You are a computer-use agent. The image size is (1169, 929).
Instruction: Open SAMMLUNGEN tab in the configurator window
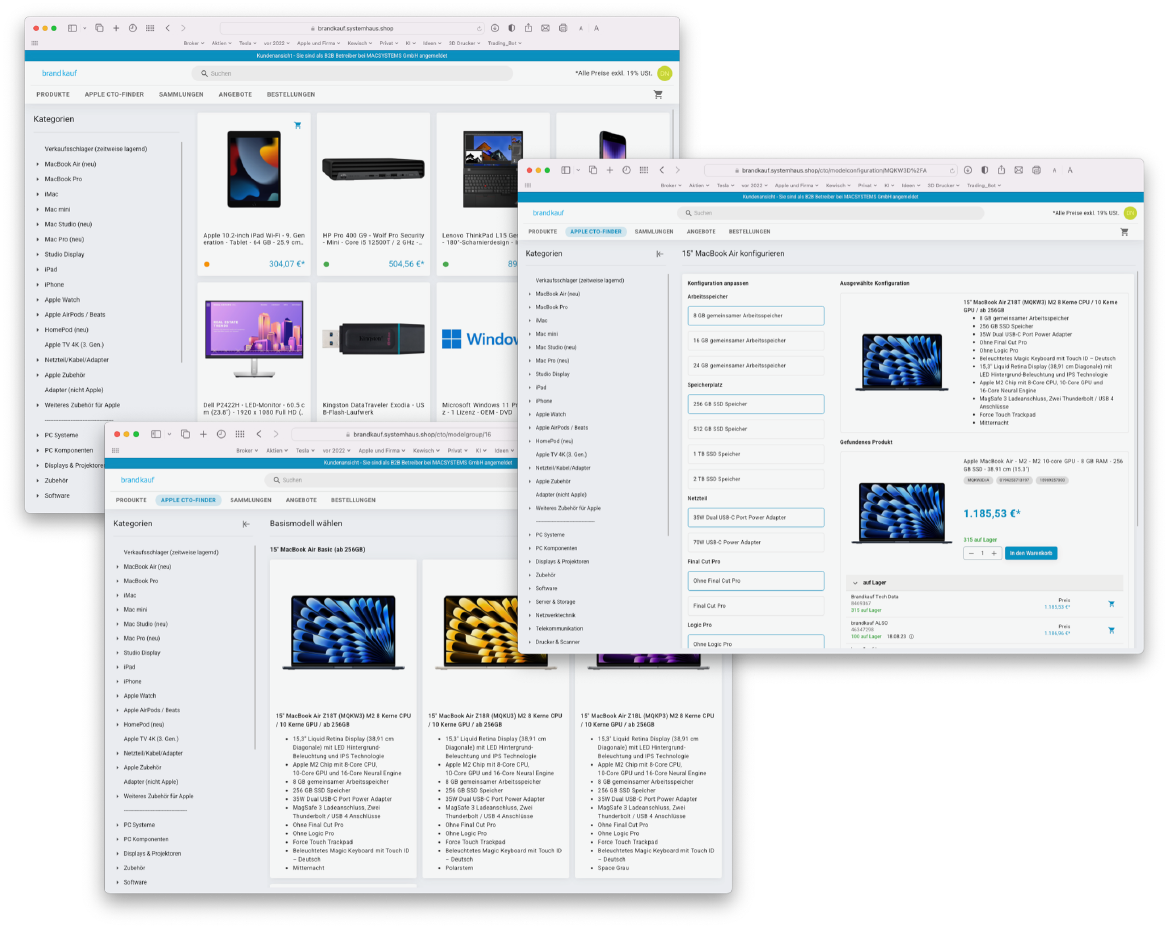pos(654,232)
